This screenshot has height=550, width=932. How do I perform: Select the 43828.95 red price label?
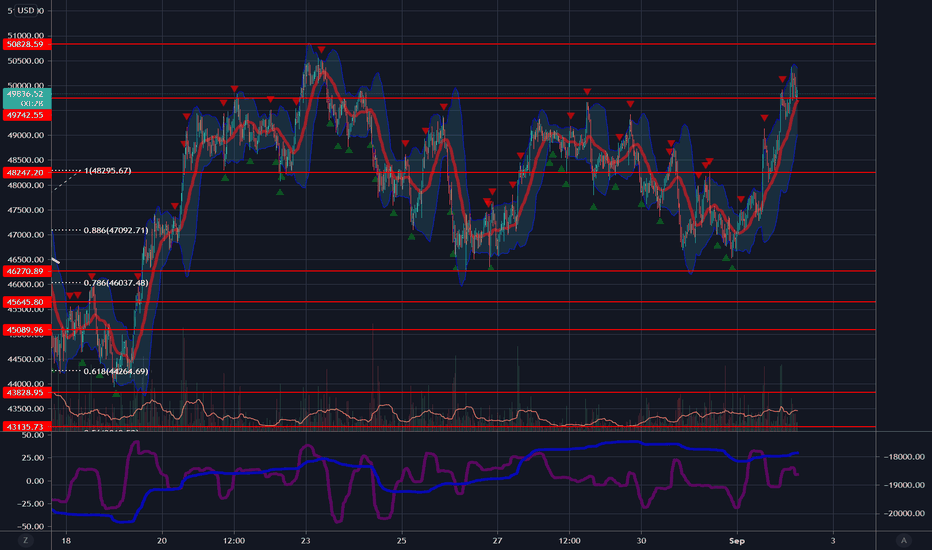(27, 392)
